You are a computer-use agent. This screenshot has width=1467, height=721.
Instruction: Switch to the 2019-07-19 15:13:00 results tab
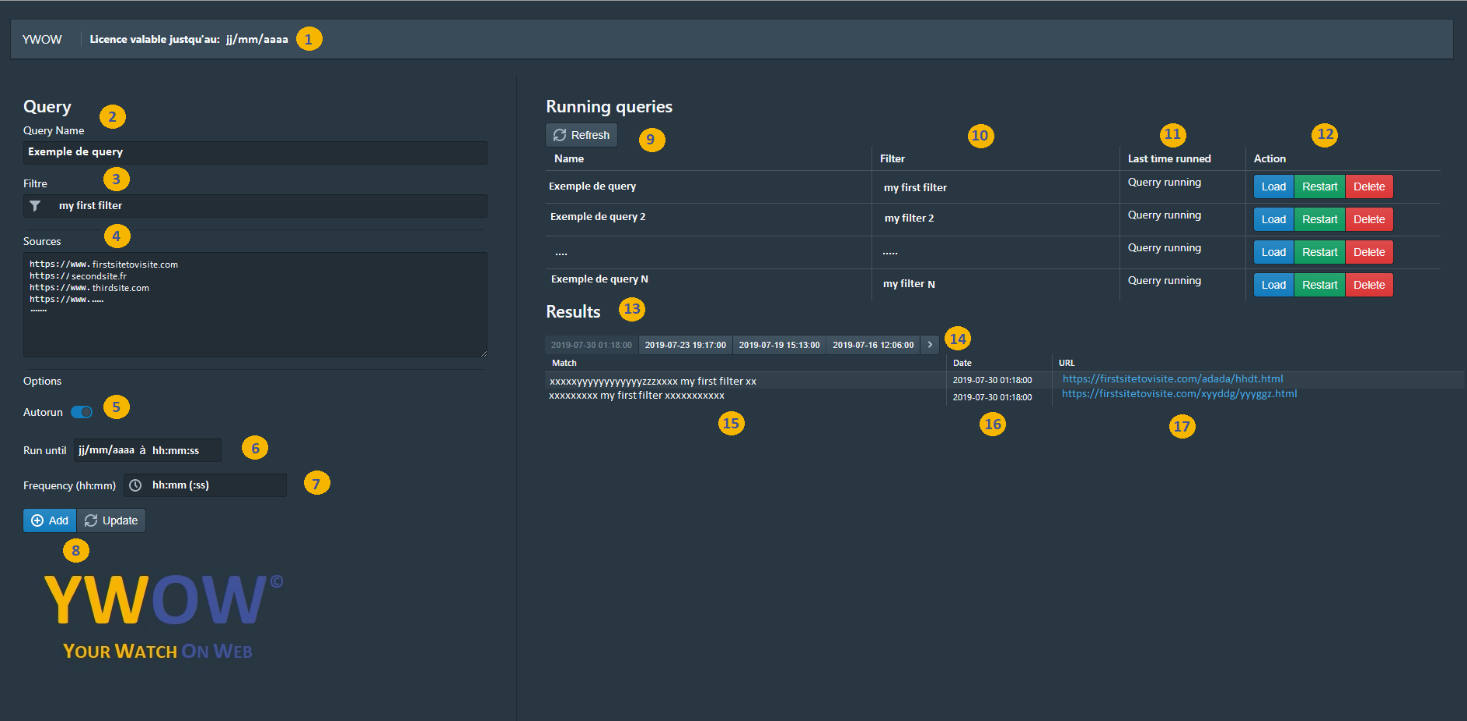tap(779, 345)
